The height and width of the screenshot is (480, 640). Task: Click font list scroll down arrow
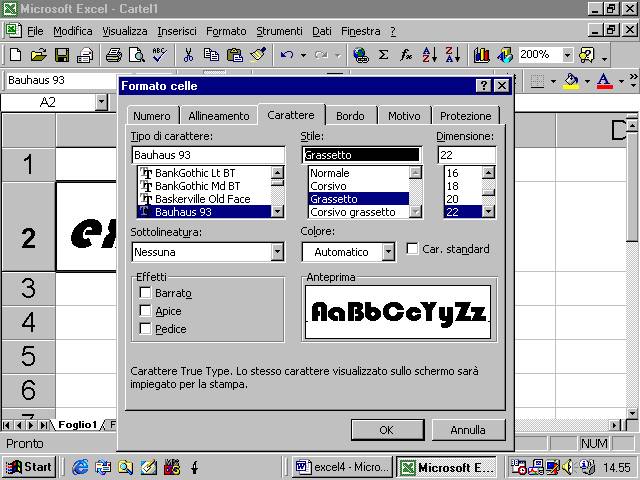(278, 211)
